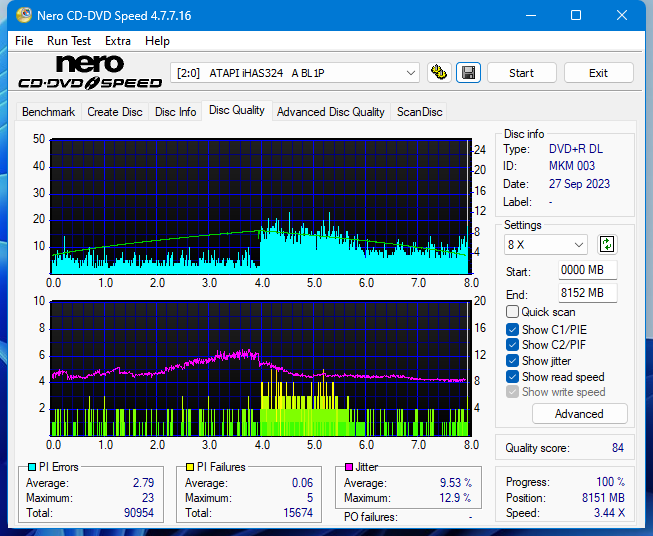The width and height of the screenshot is (653, 536).
Task: Click the disabled Show write speed checkbox
Action: [512, 392]
